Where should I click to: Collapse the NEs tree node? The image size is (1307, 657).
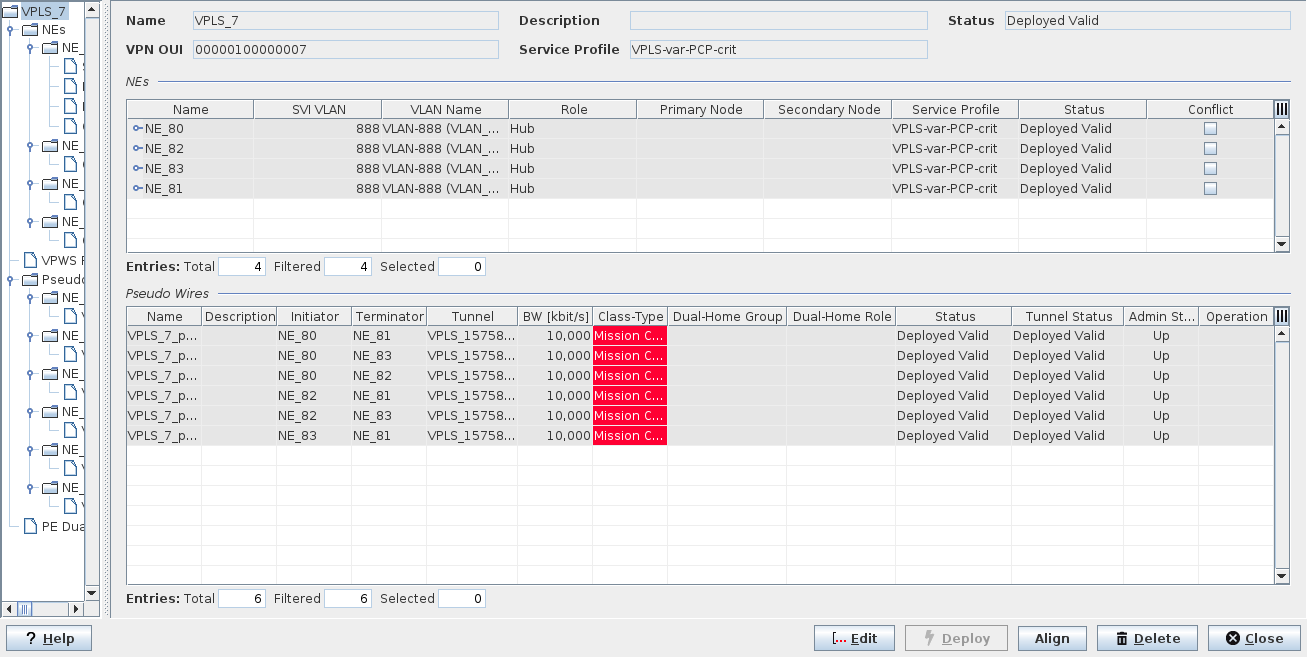[x=10, y=30]
